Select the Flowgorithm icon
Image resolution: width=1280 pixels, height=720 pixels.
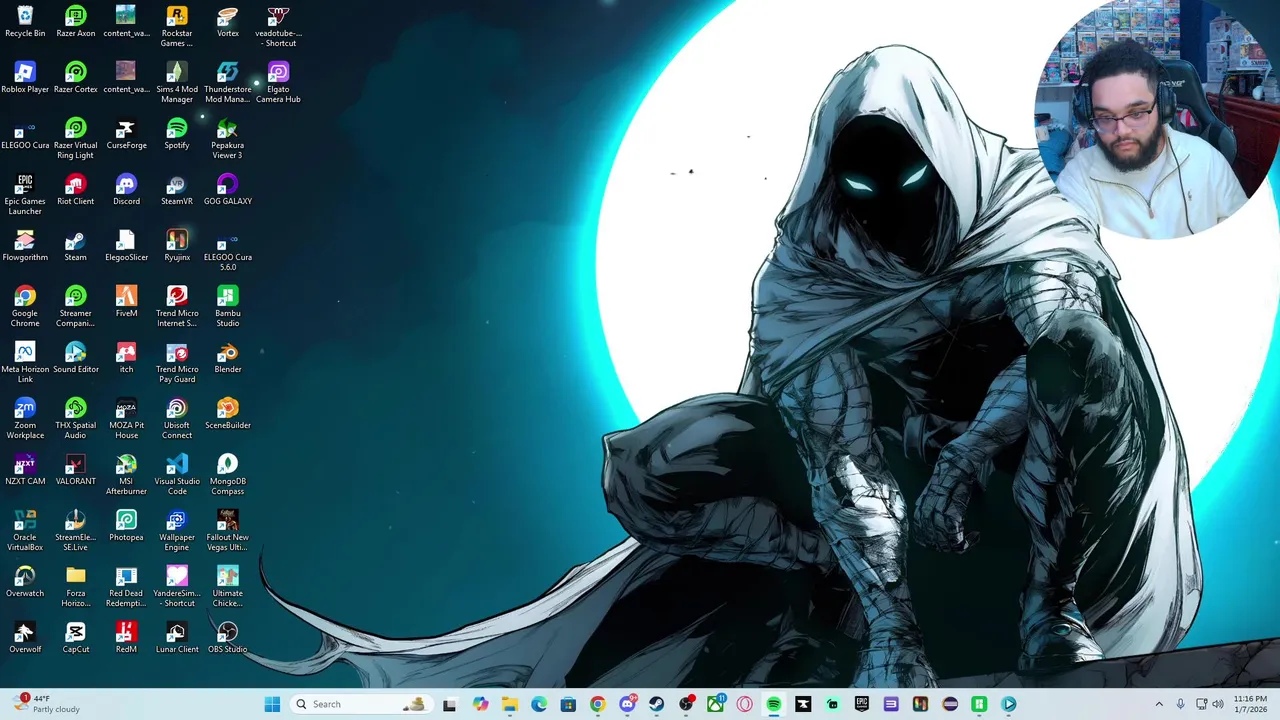click(25, 246)
